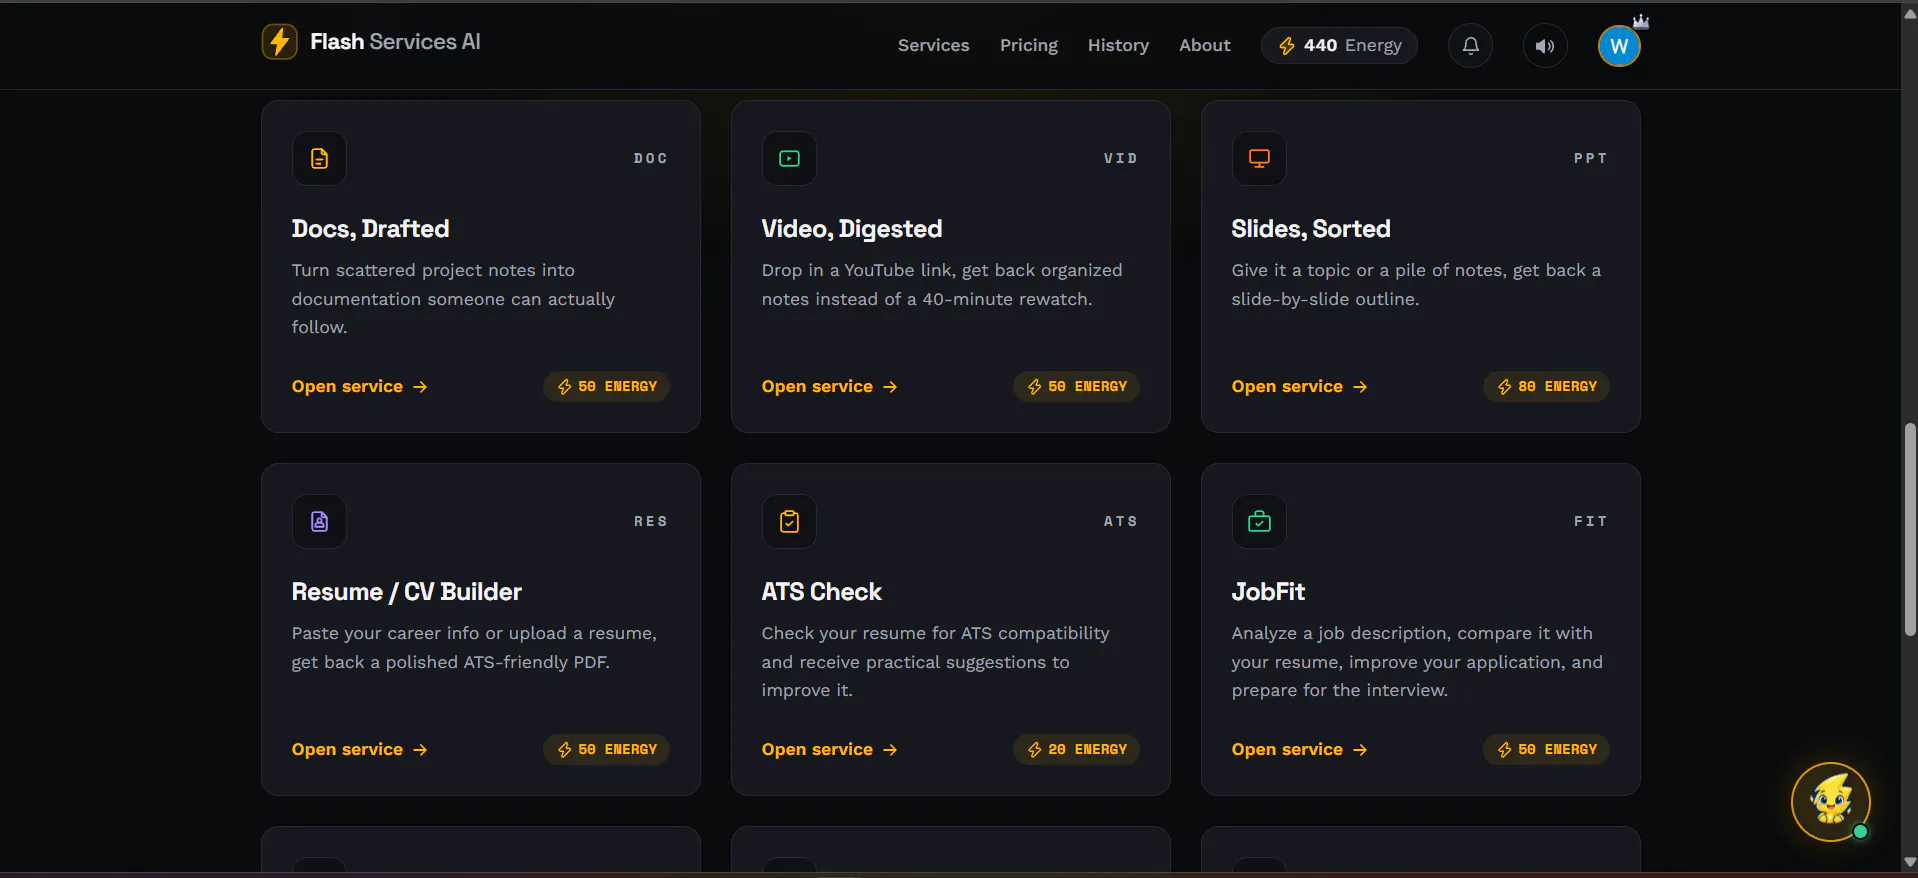Open the W user profile avatar
Screen dimensions: 1918x878
pos(1619,46)
